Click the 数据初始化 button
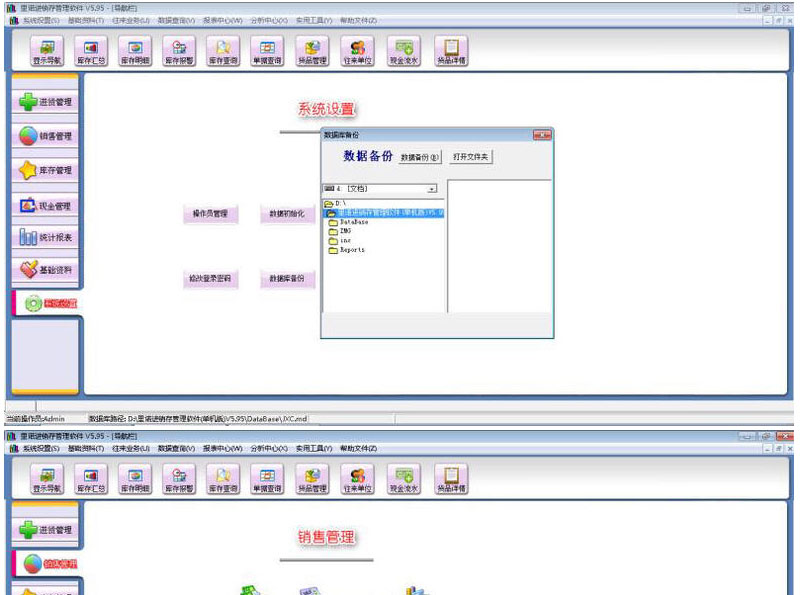 tap(287, 214)
